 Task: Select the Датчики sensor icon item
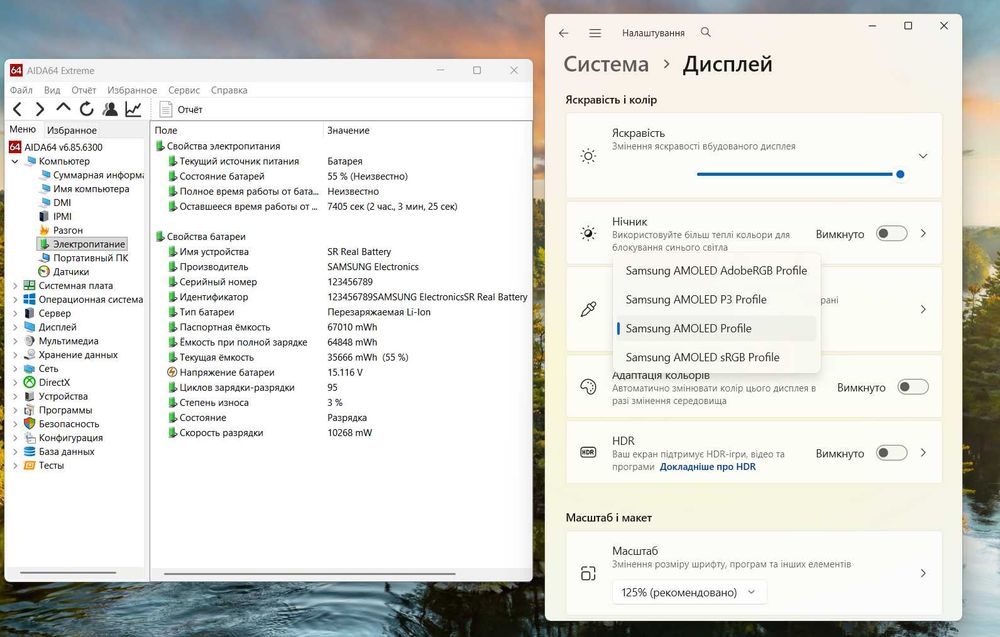pos(44,272)
